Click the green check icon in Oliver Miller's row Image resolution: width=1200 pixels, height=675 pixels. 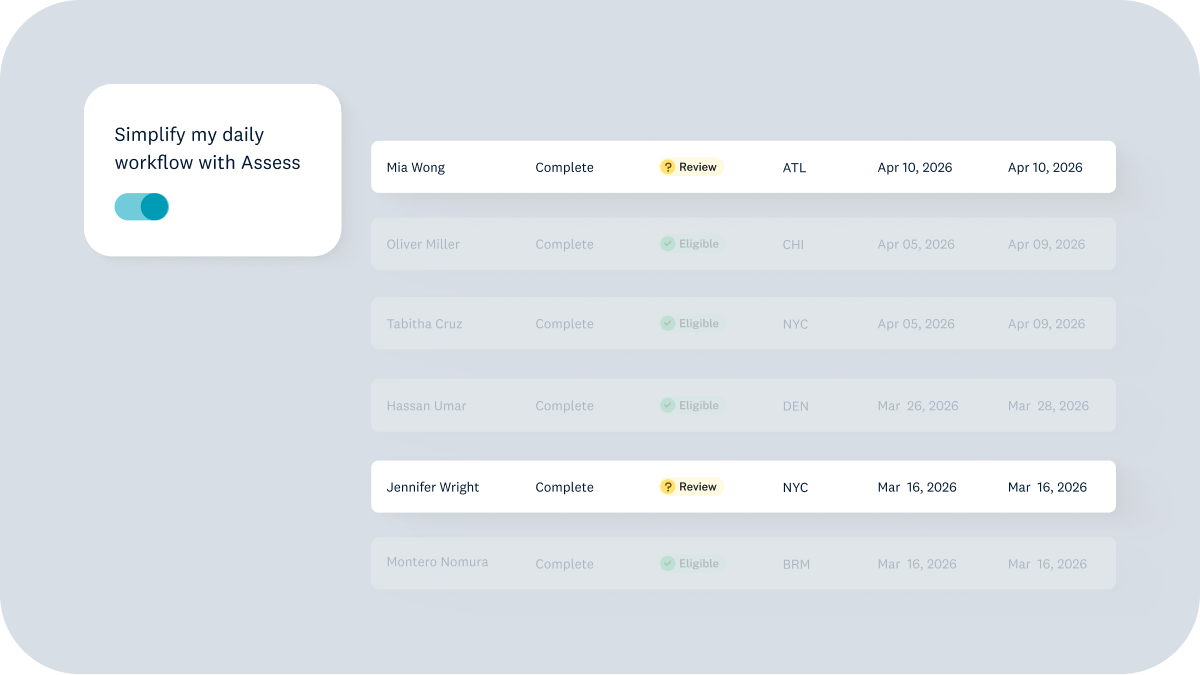pyautogui.click(x=668, y=244)
